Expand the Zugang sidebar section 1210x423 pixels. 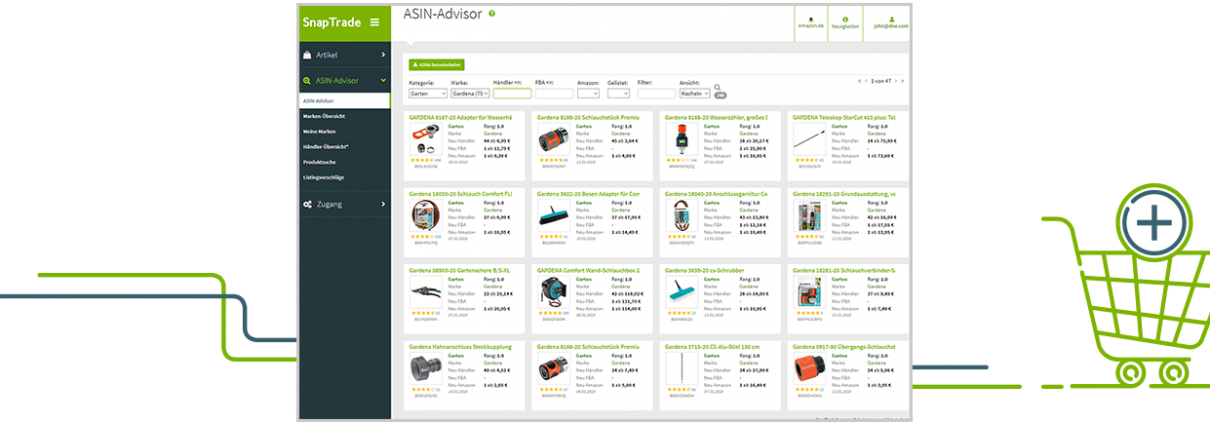pyautogui.click(x=344, y=204)
